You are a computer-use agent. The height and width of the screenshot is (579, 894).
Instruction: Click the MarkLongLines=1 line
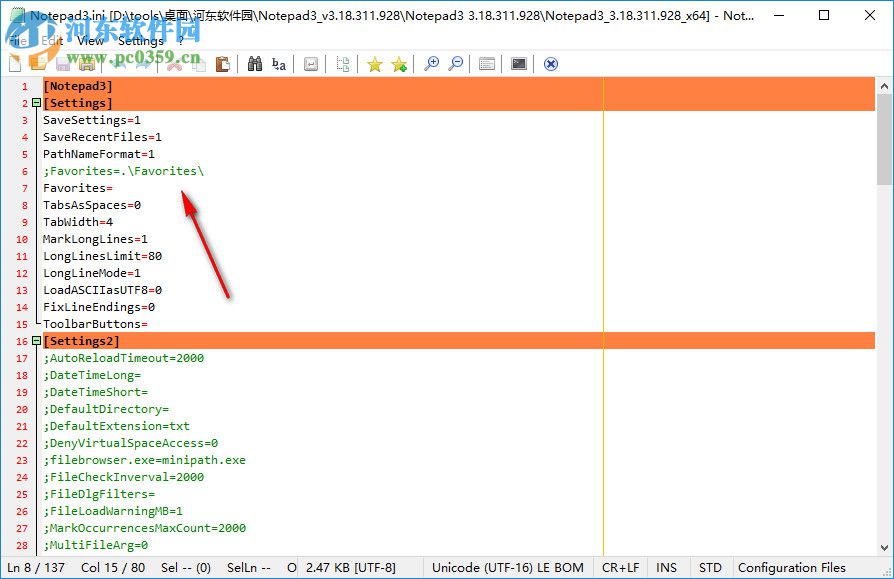[95, 239]
